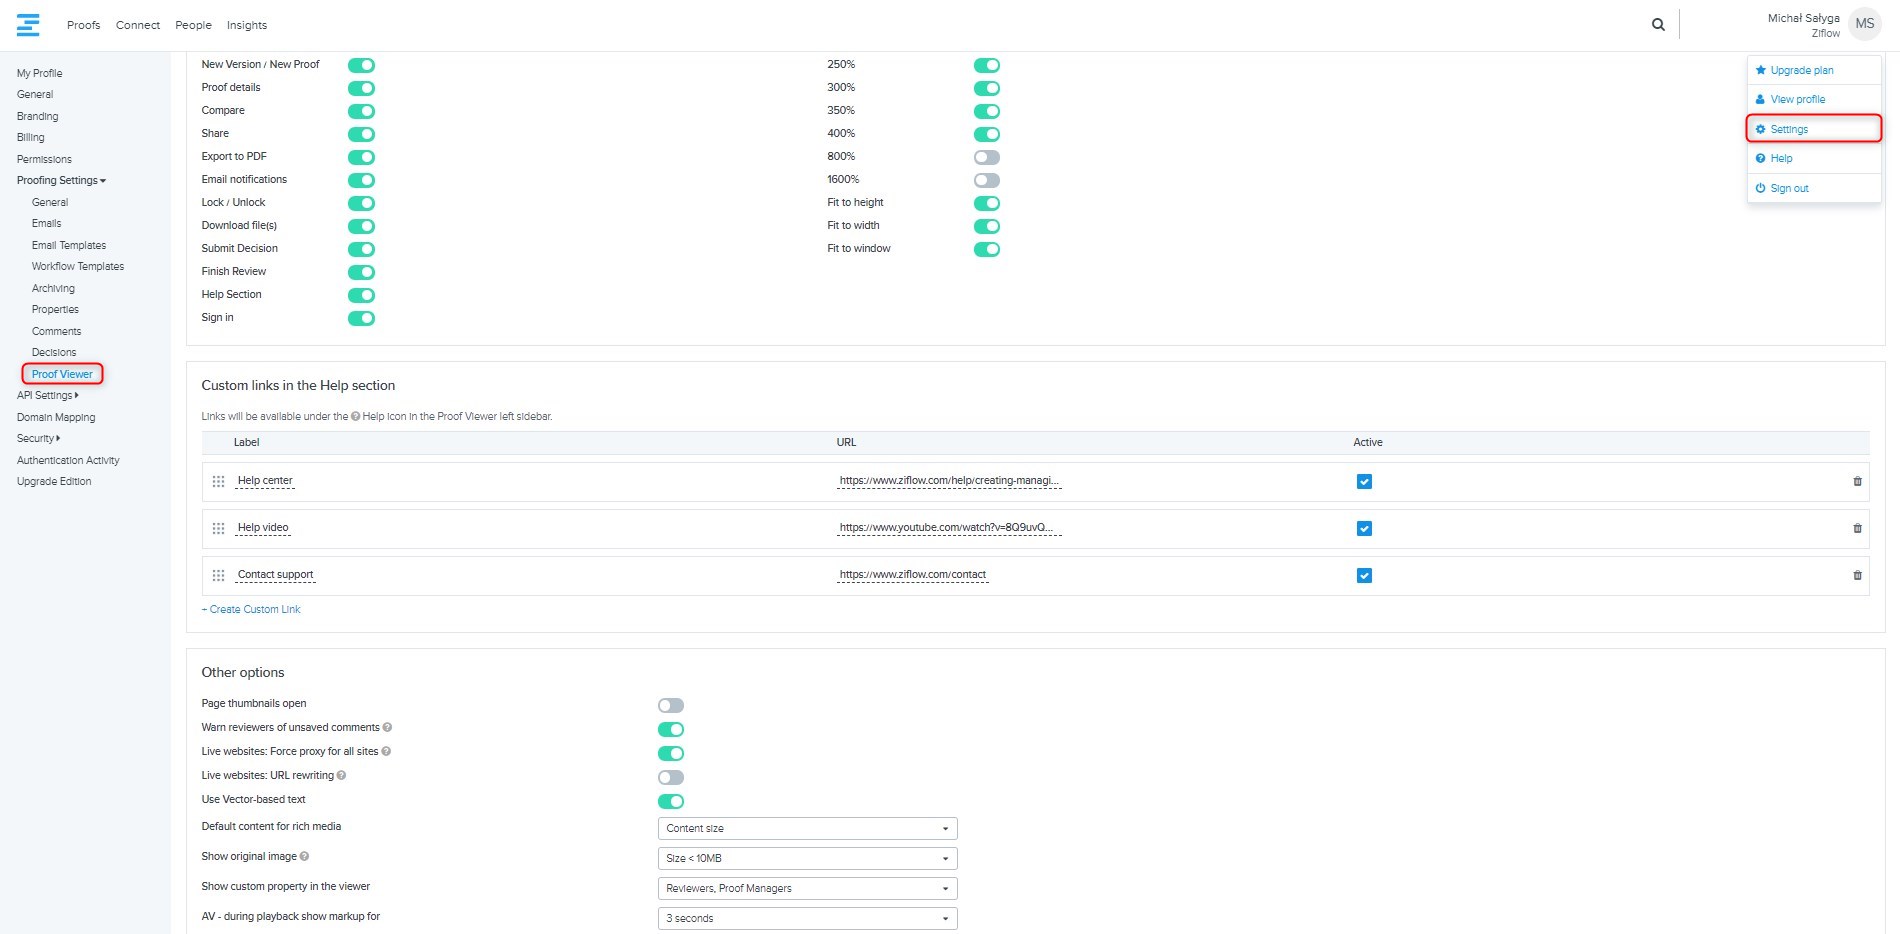Image resolution: width=1900 pixels, height=934 pixels.
Task: Uncheck Active checkbox for Help video
Action: pos(1364,529)
